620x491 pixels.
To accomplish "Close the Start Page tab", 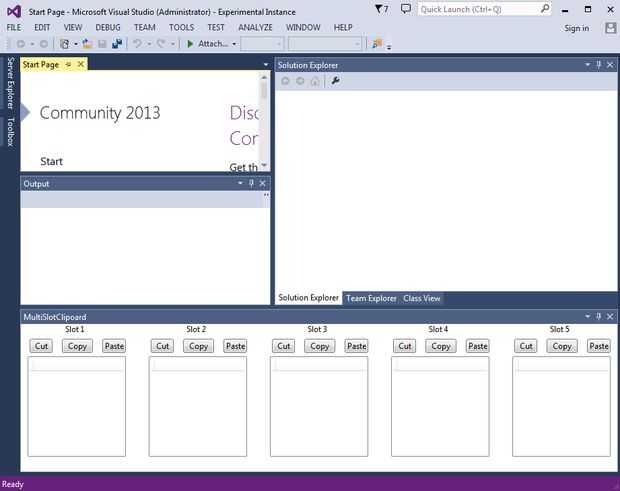I will pos(81,64).
